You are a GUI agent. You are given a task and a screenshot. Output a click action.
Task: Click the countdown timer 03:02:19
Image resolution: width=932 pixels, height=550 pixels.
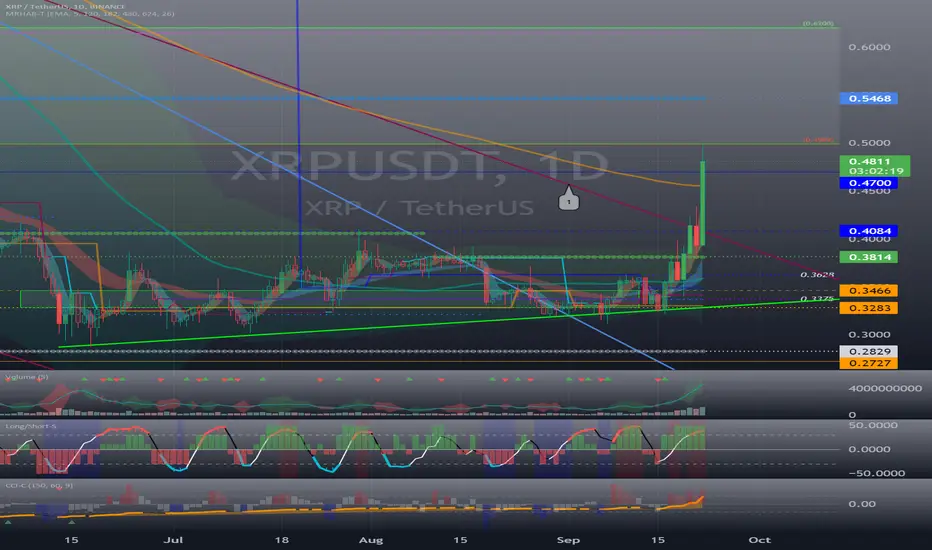point(876,171)
